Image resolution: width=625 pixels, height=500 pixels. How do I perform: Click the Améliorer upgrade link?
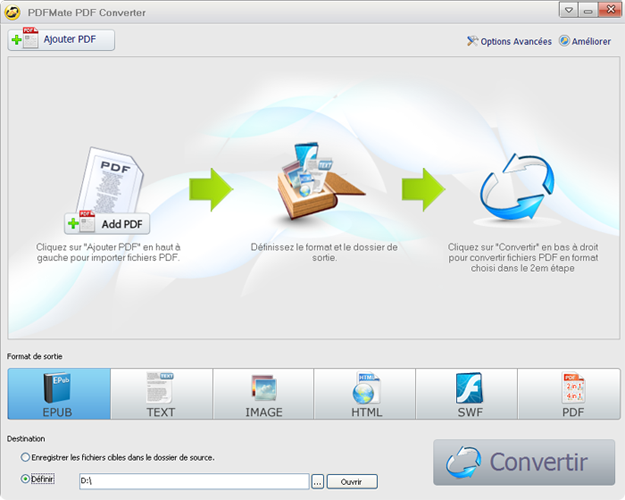point(585,41)
